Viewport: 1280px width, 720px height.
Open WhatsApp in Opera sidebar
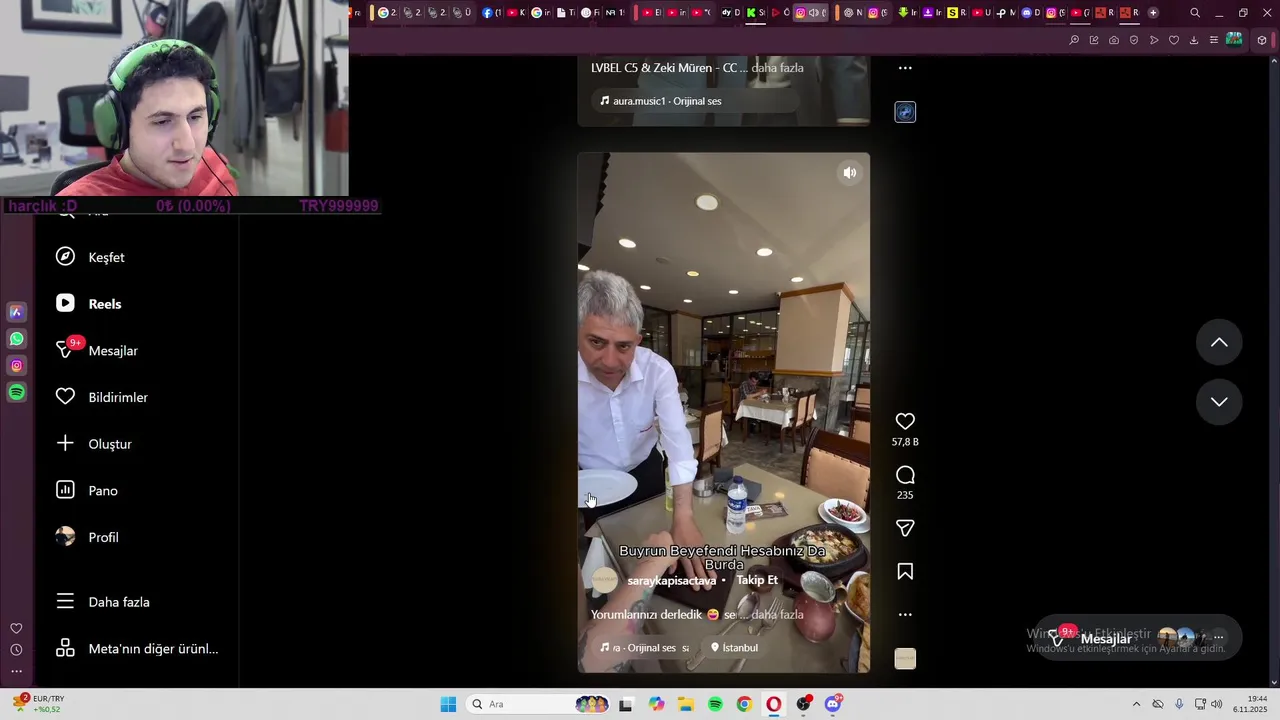pyautogui.click(x=16, y=339)
